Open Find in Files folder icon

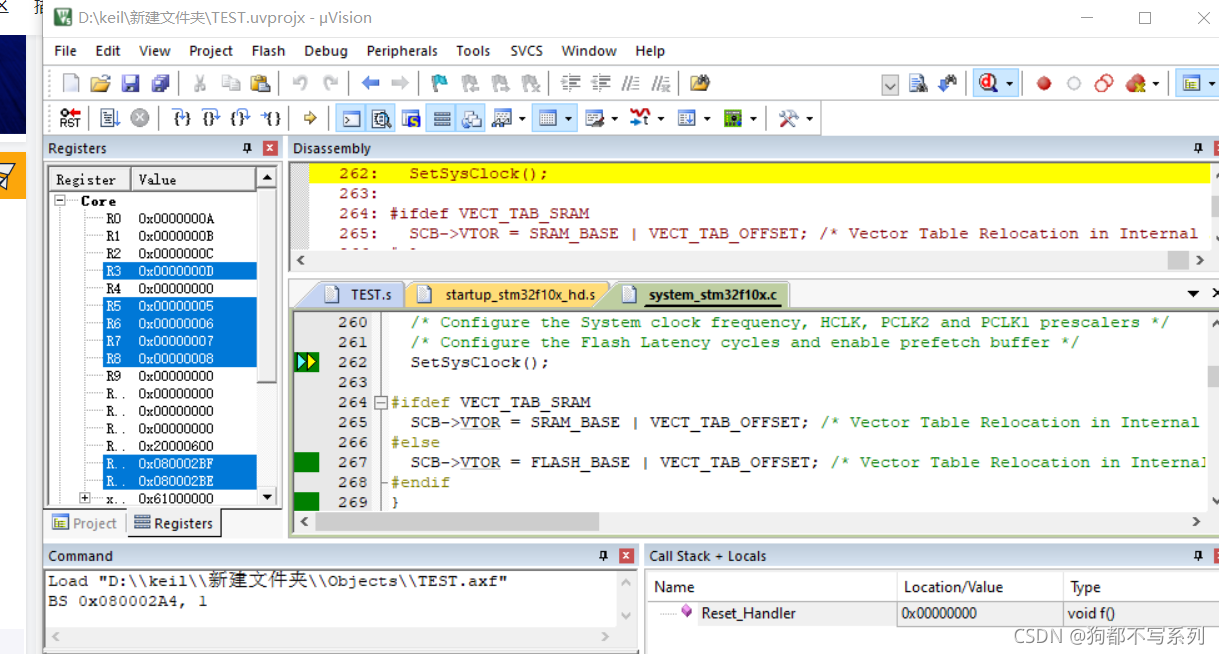coord(700,83)
